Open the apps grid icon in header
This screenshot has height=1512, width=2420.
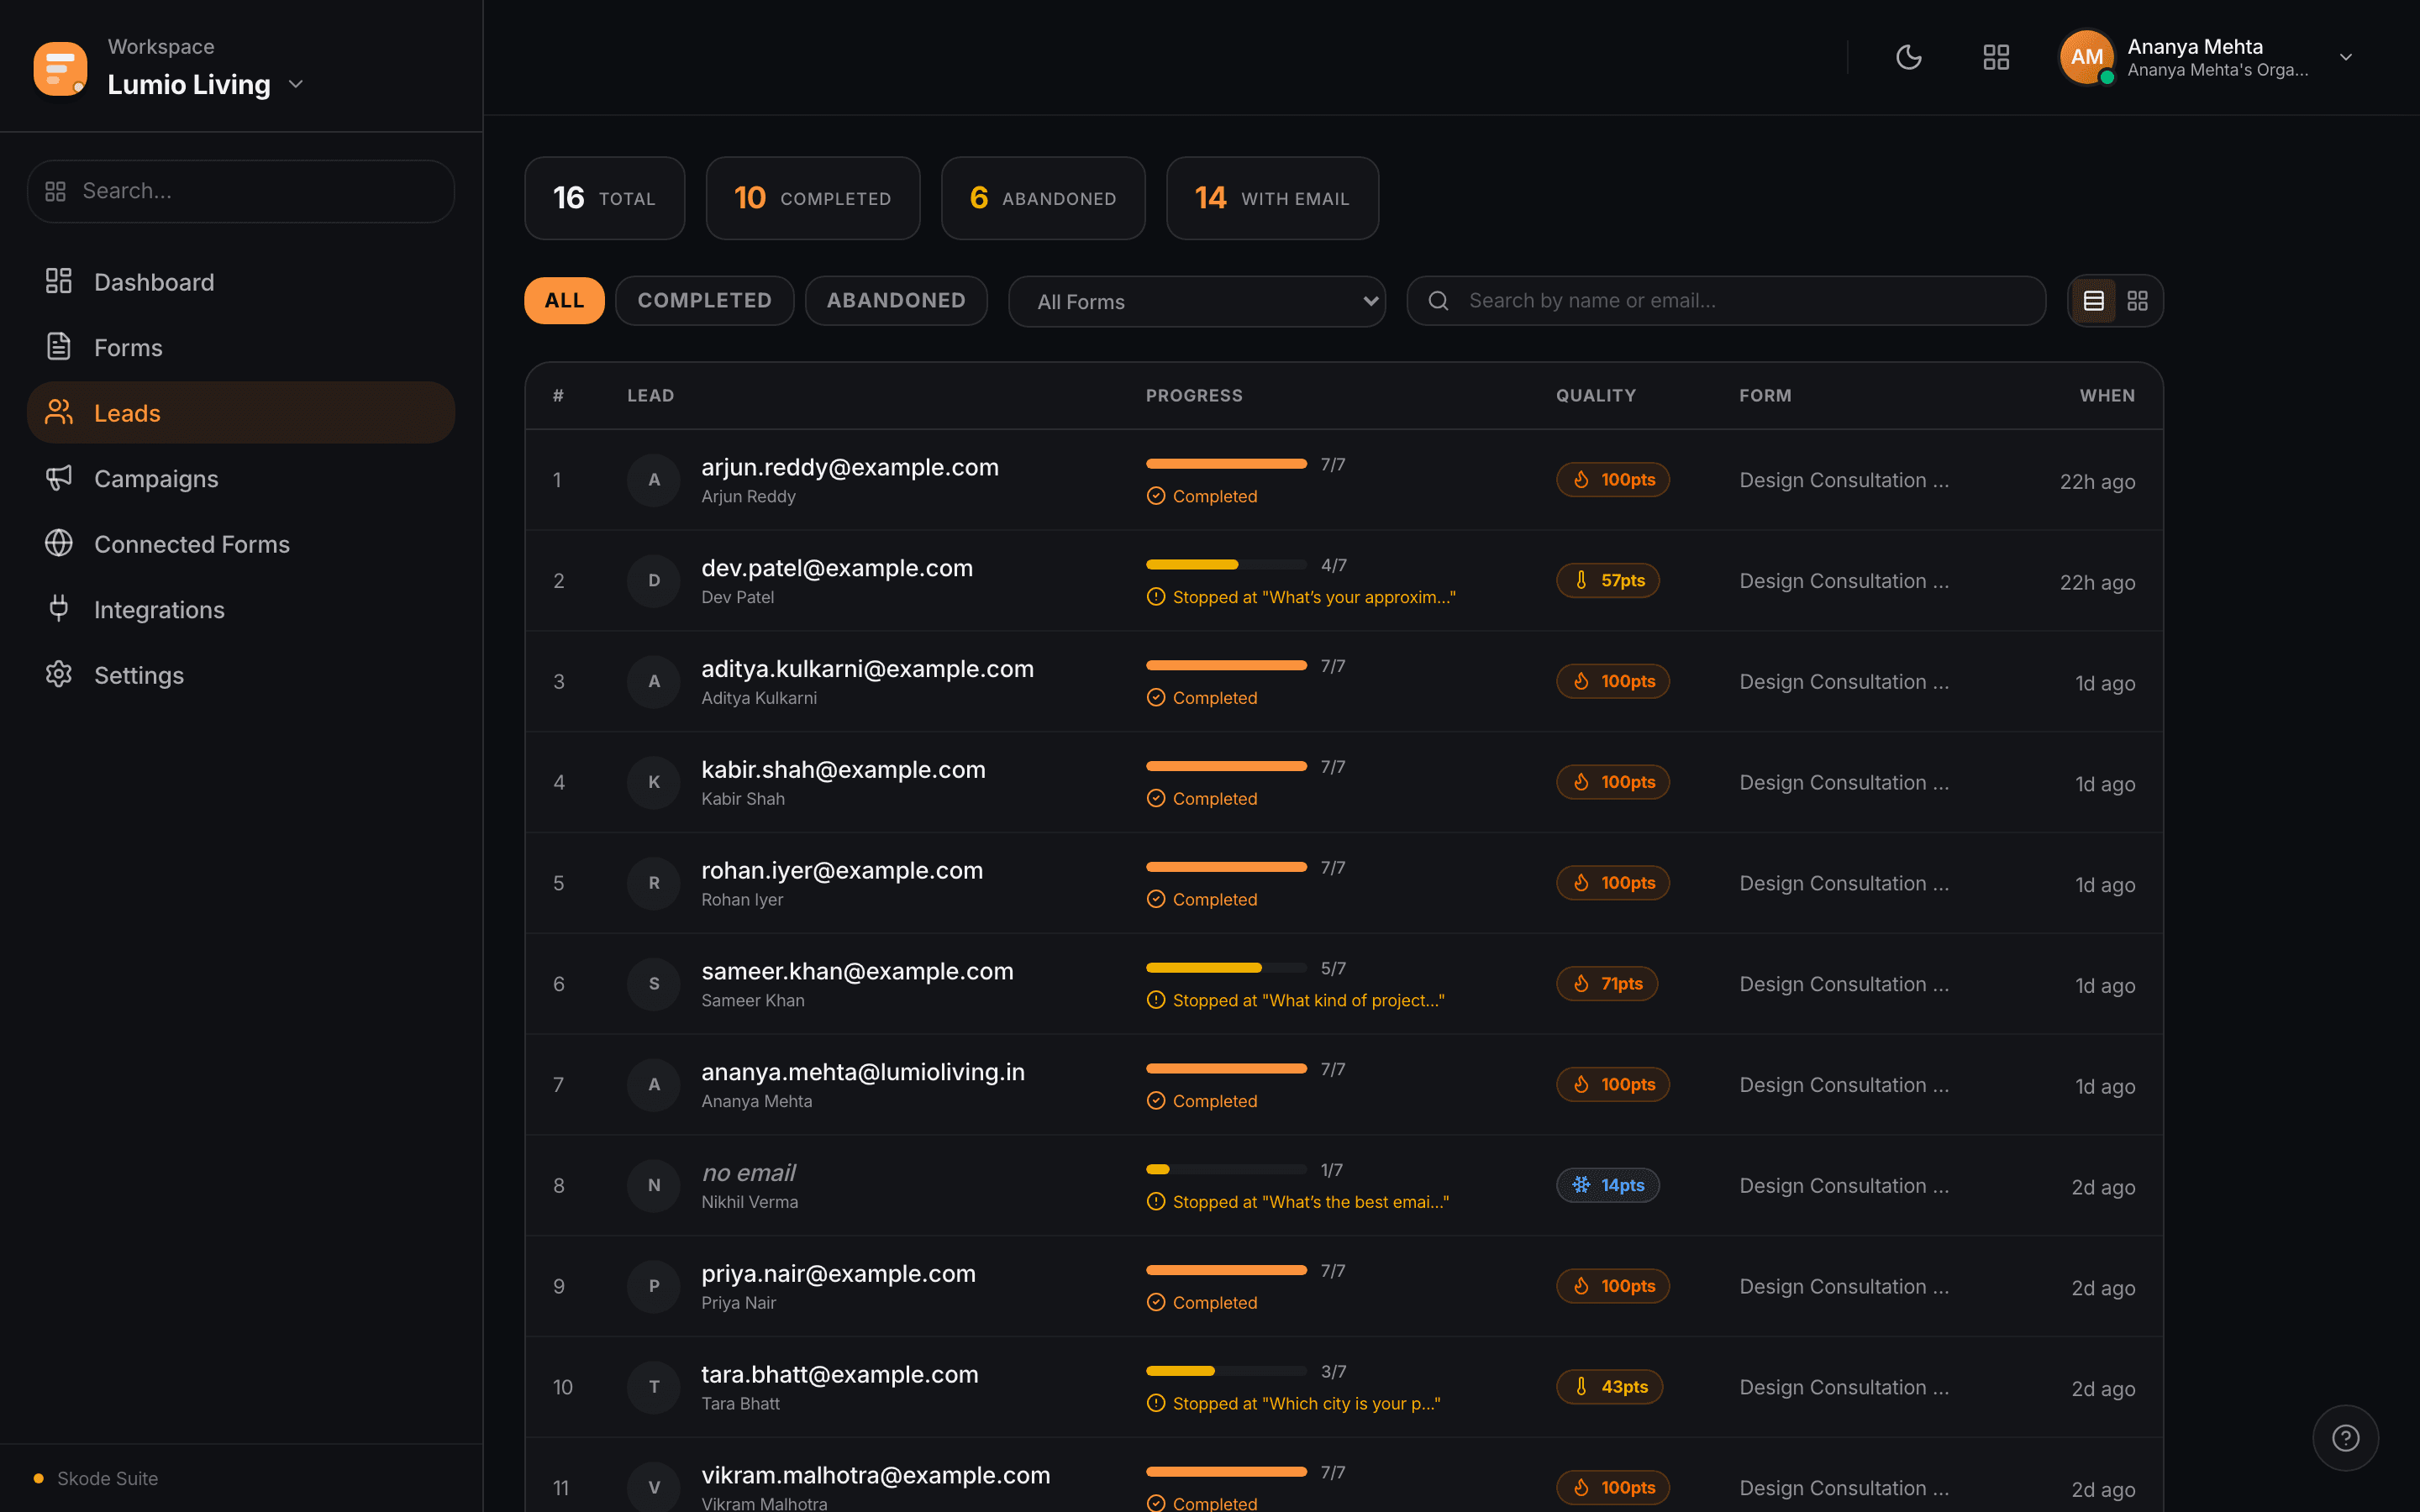point(1996,57)
